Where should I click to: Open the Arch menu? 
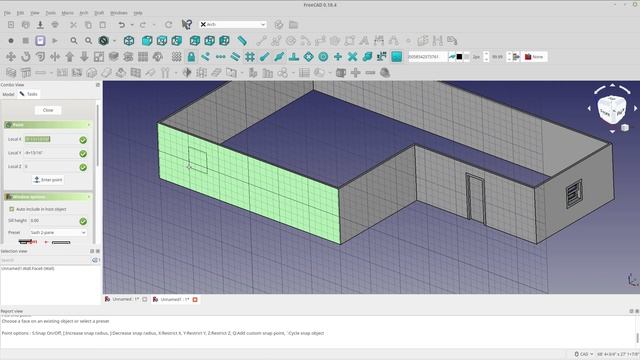(x=84, y=13)
